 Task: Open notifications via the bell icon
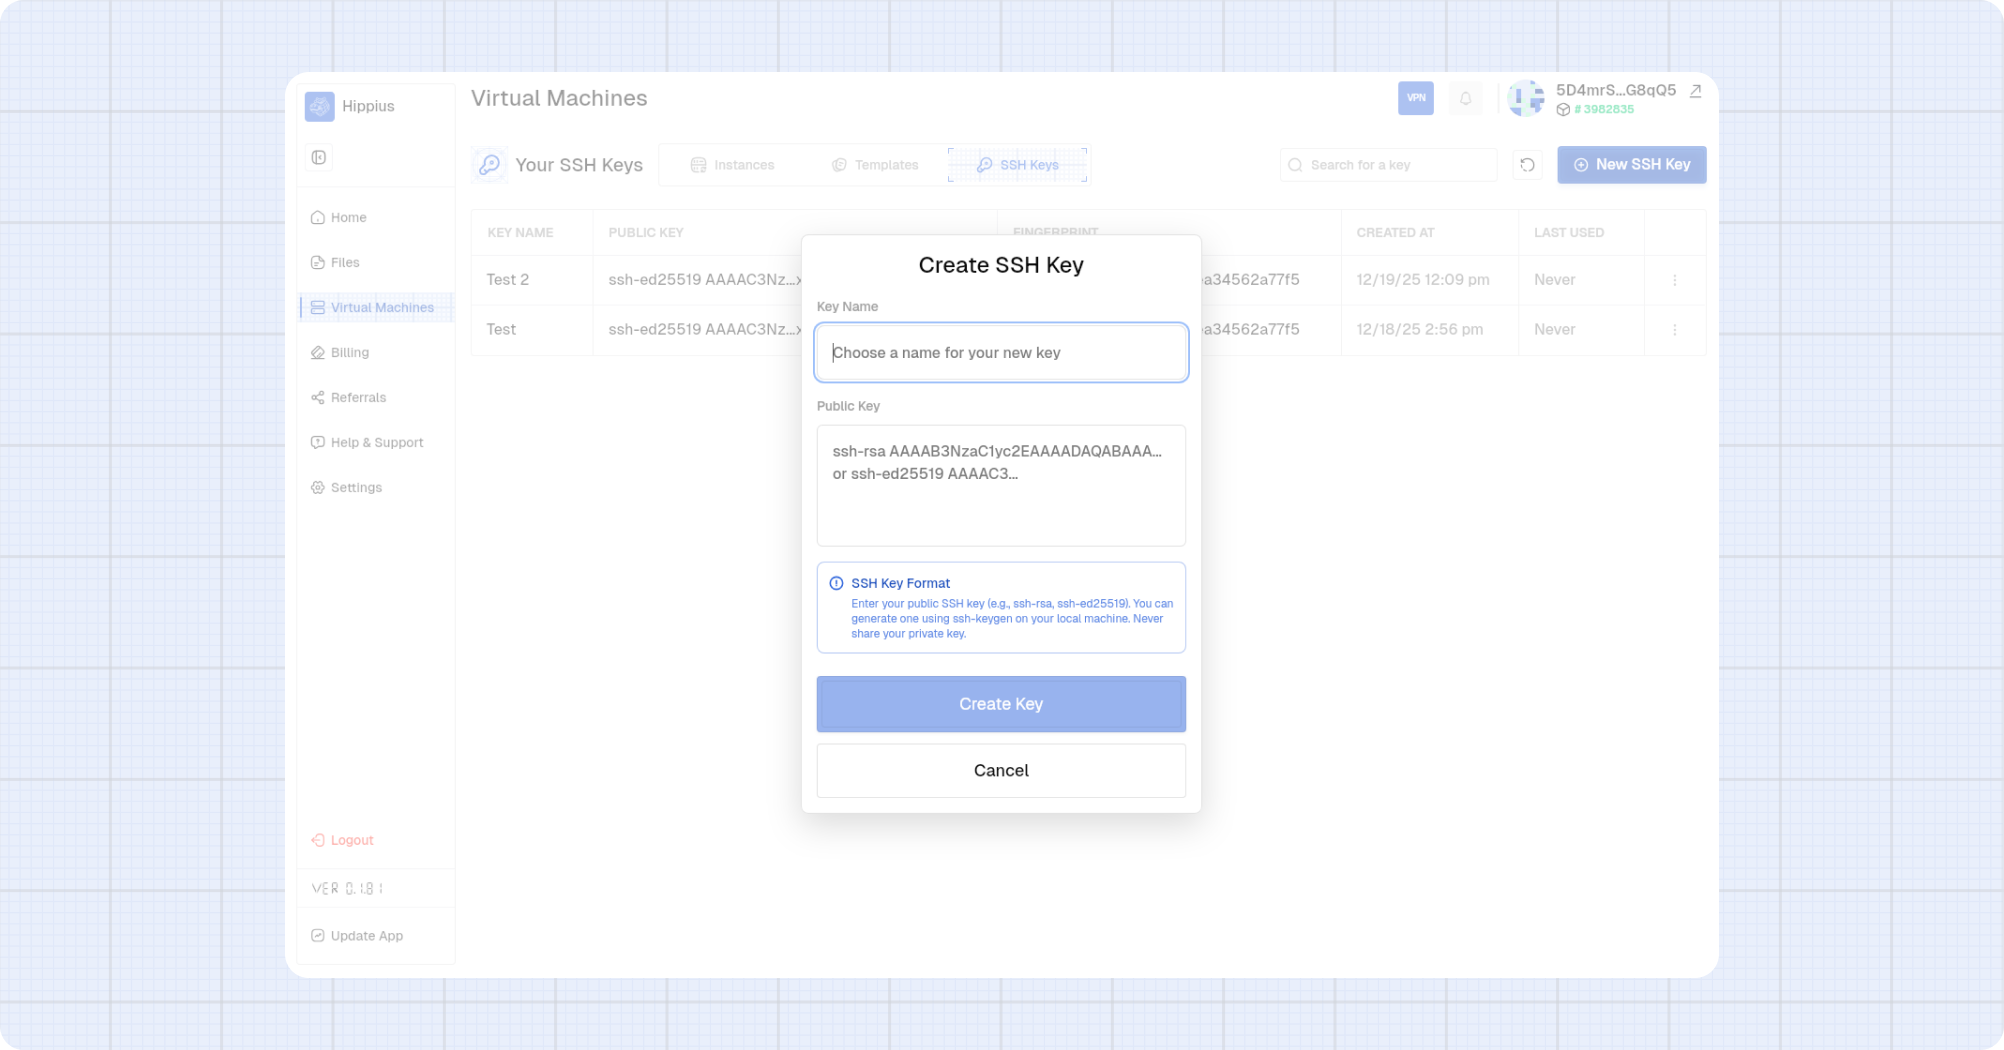pos(1465,98)
